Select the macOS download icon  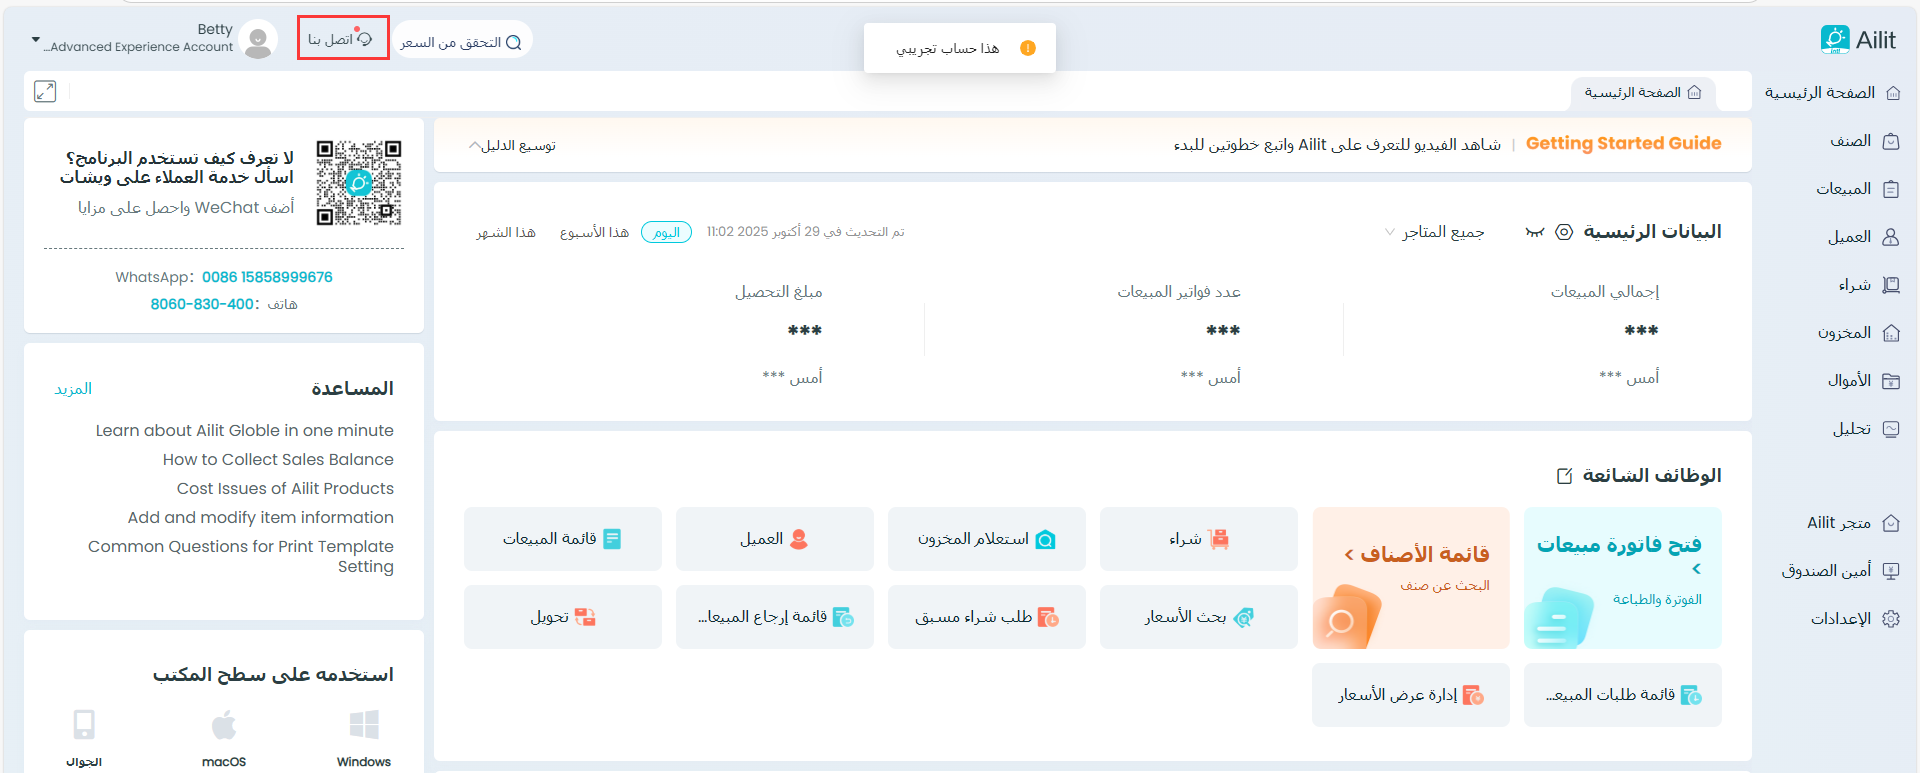(x=224, y=726)
